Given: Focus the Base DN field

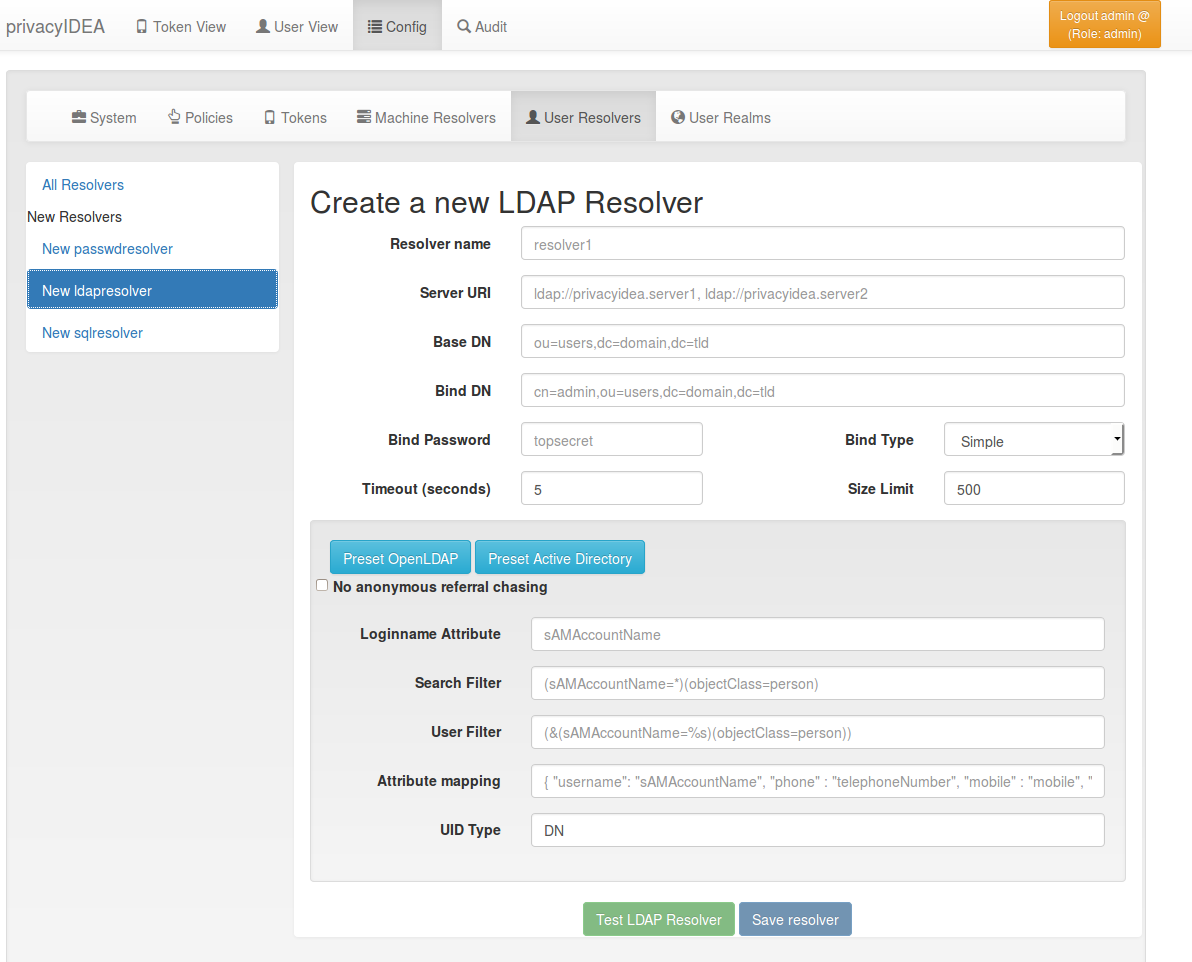Looking at the screenshot, I should (x=823, y=341).
